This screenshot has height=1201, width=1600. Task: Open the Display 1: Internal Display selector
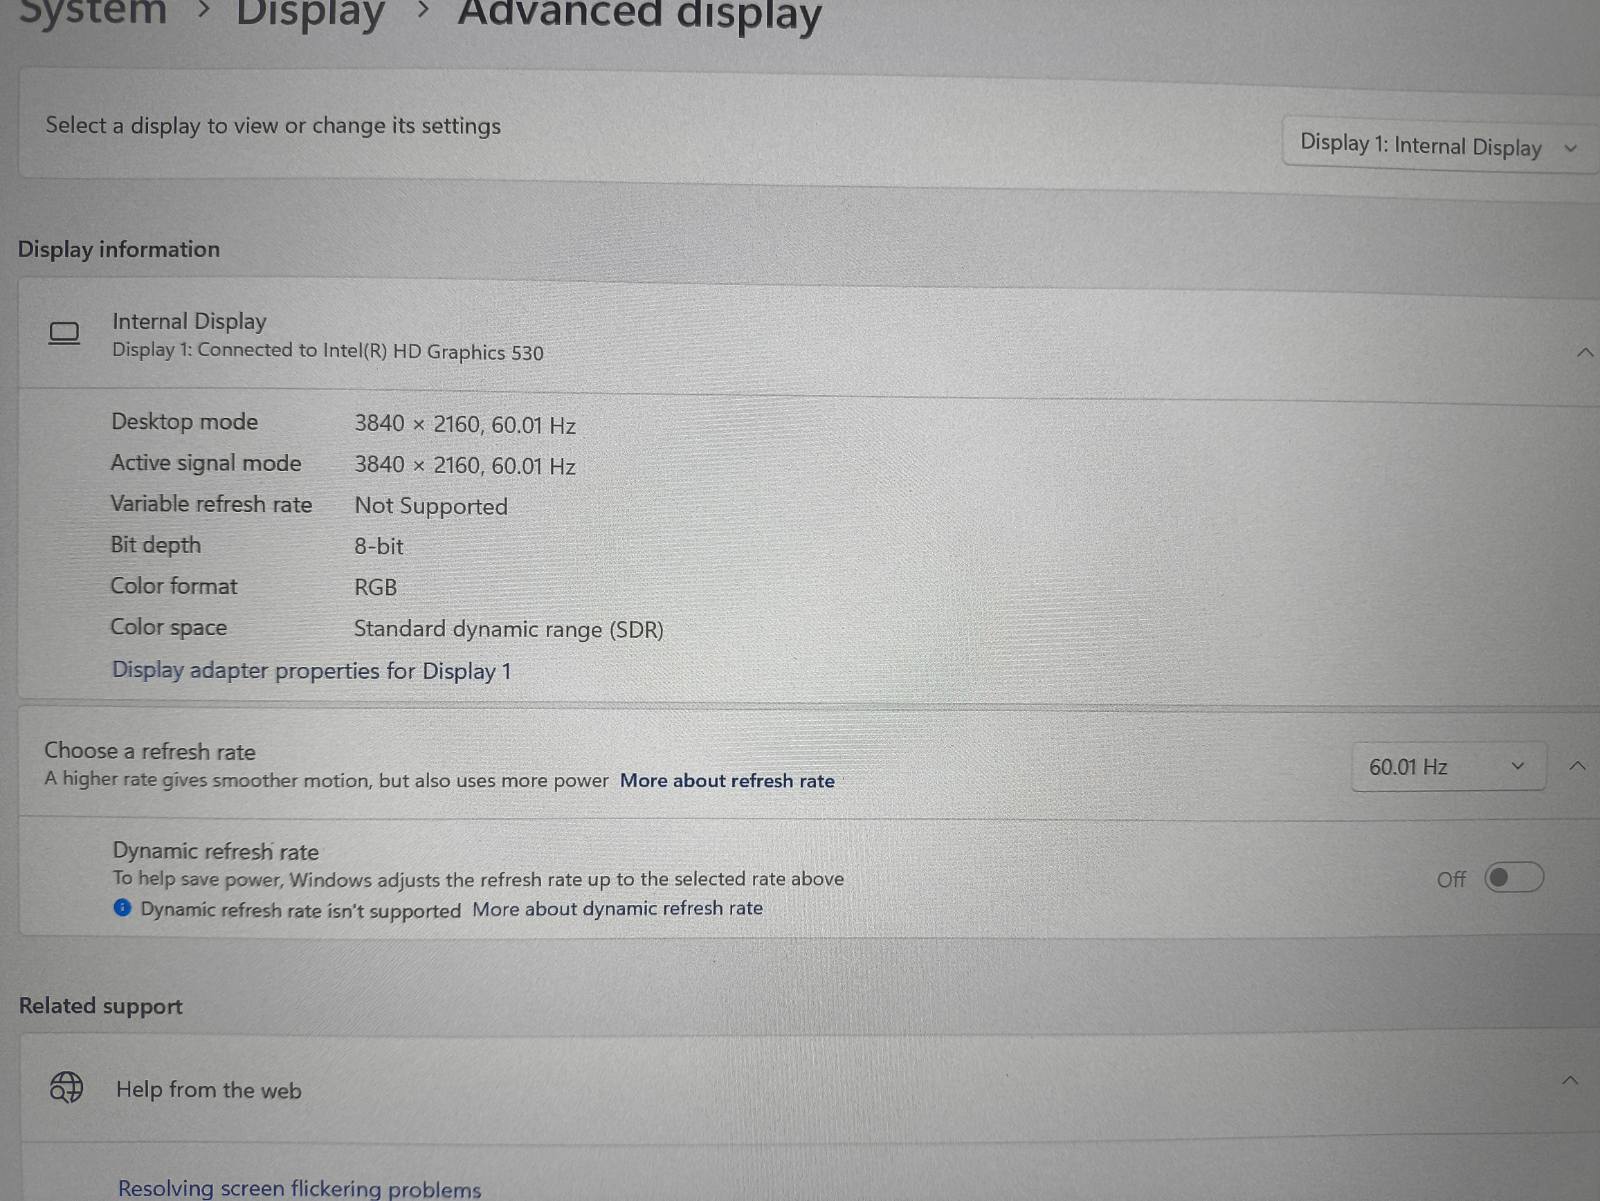point(1437,146)
